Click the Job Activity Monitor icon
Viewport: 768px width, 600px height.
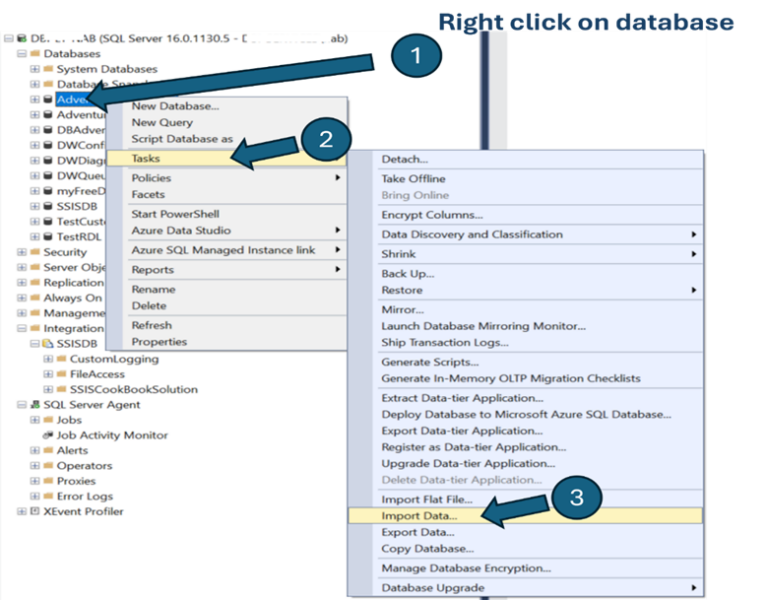click(x=47, y=436)
